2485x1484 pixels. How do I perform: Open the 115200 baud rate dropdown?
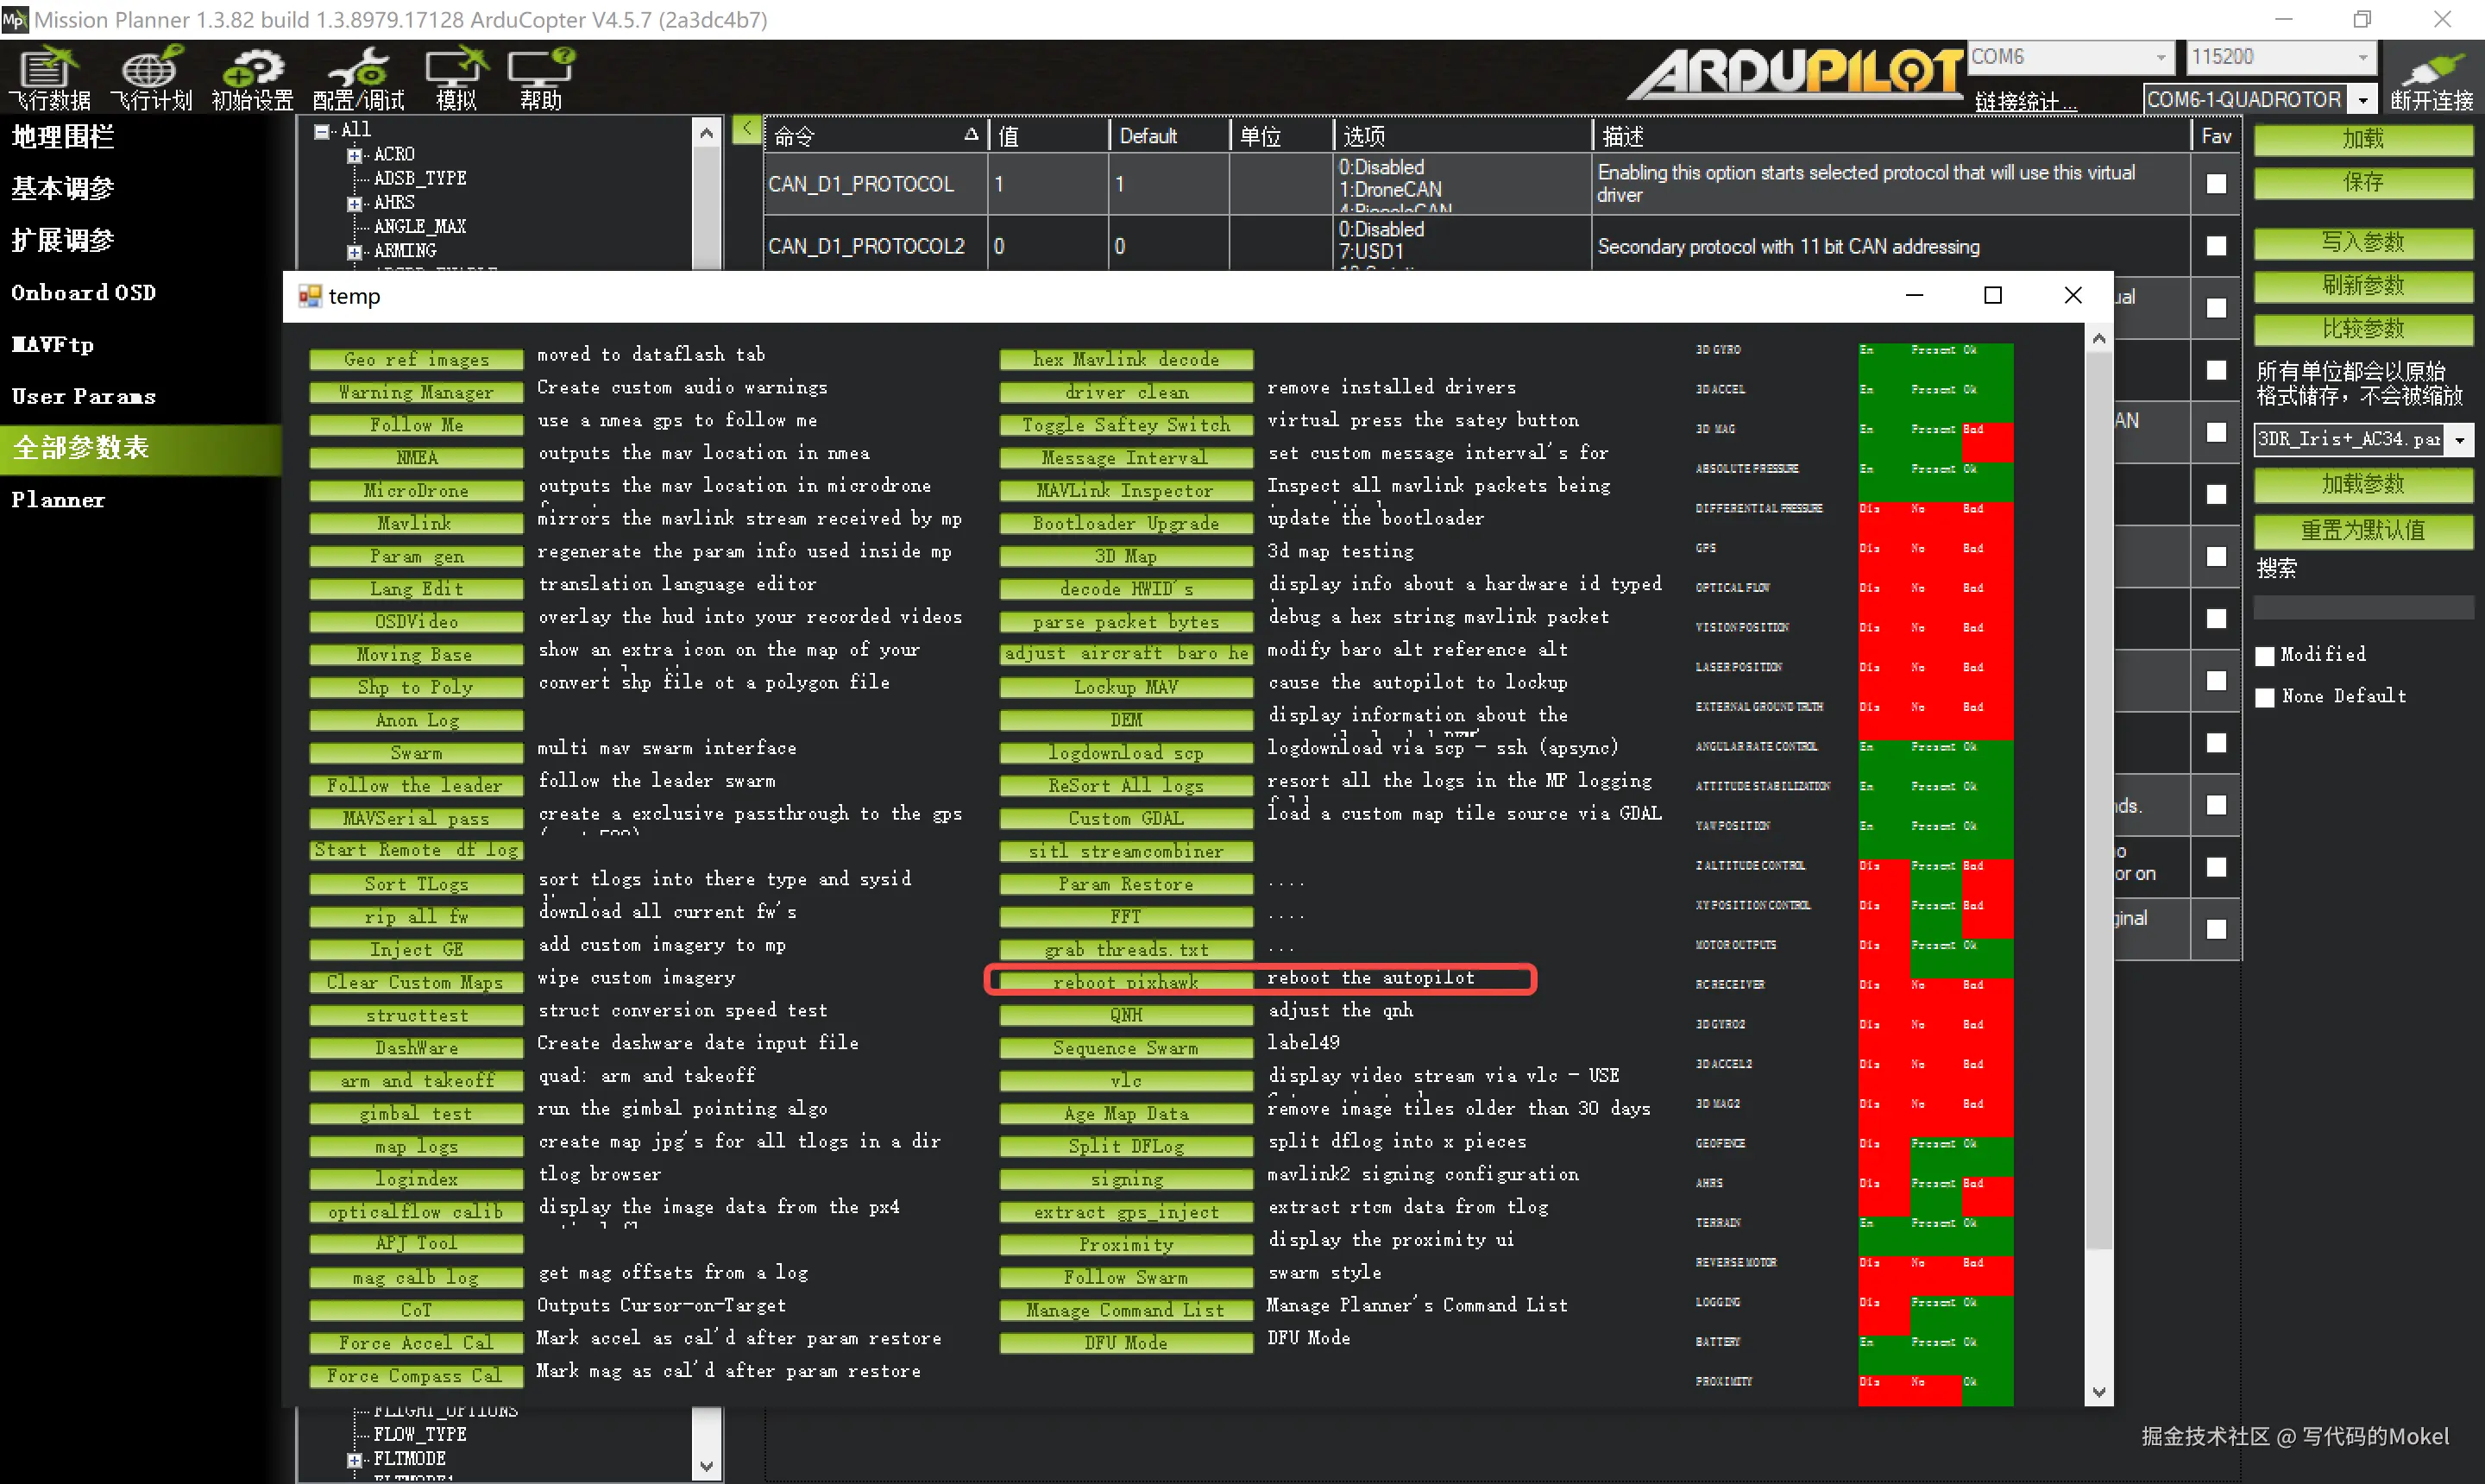[x=2362, y=57]
